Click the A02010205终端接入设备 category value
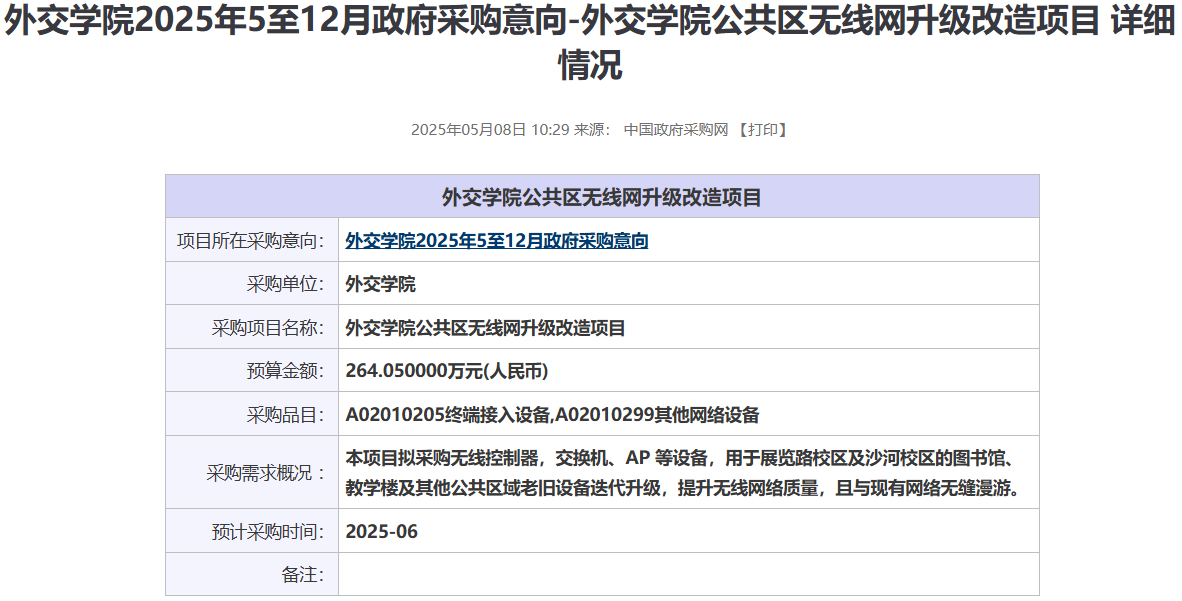The width and height of the screenshot is (1182, 601). pos(448,414)
